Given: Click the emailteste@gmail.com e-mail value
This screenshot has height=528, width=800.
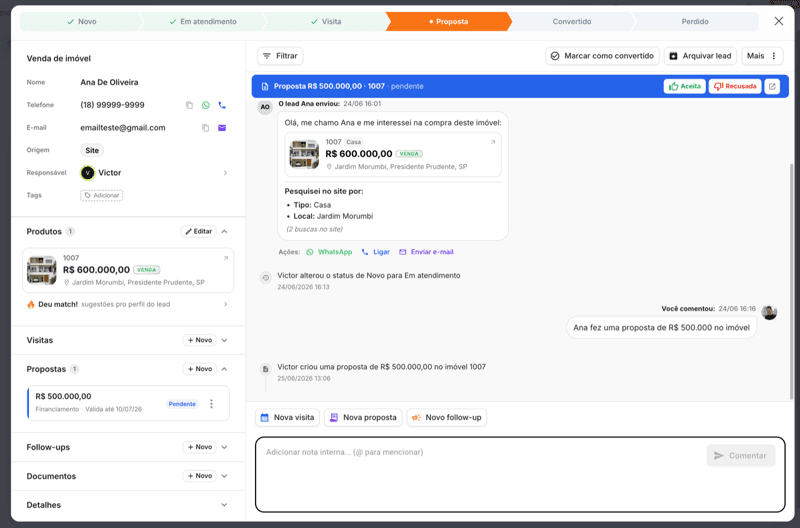Looking at the screenshot, I should tap(122, 128).
